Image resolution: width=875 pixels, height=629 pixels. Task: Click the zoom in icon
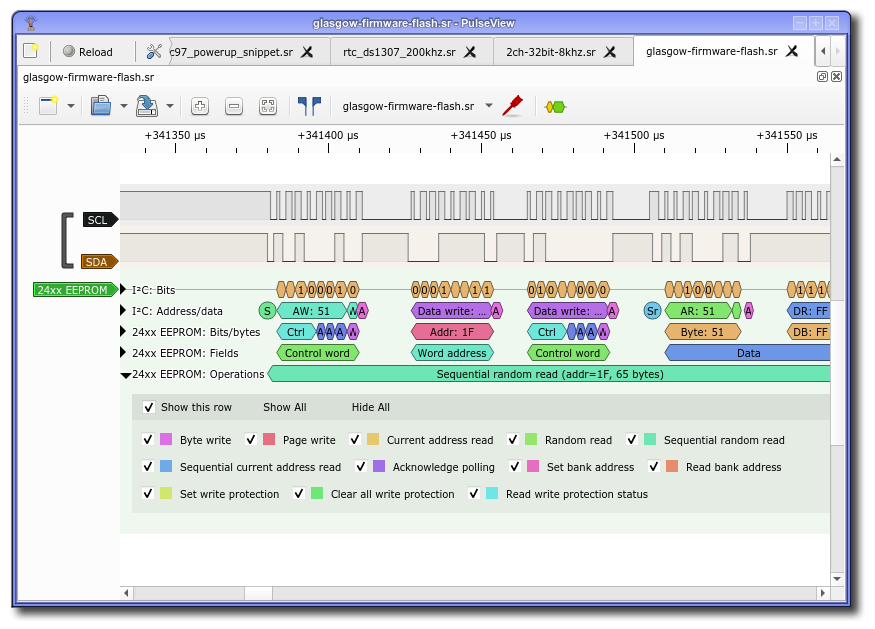200,106
